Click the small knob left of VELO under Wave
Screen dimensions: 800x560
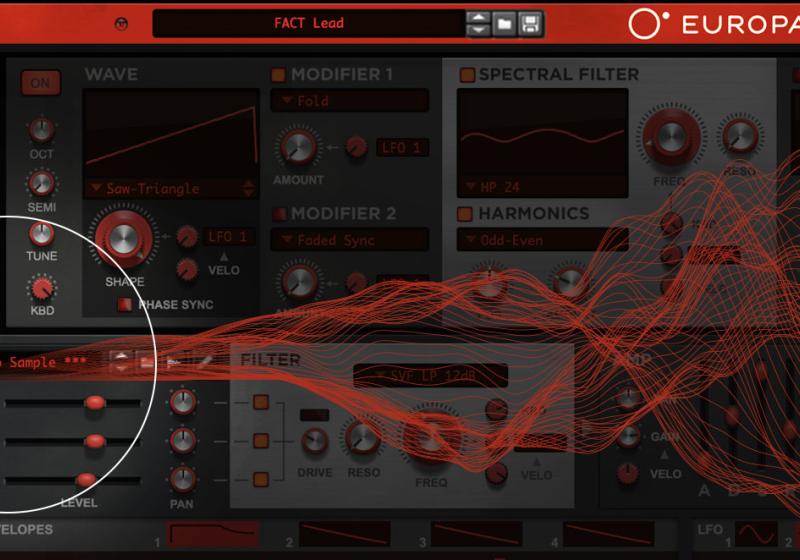point(187,269)
